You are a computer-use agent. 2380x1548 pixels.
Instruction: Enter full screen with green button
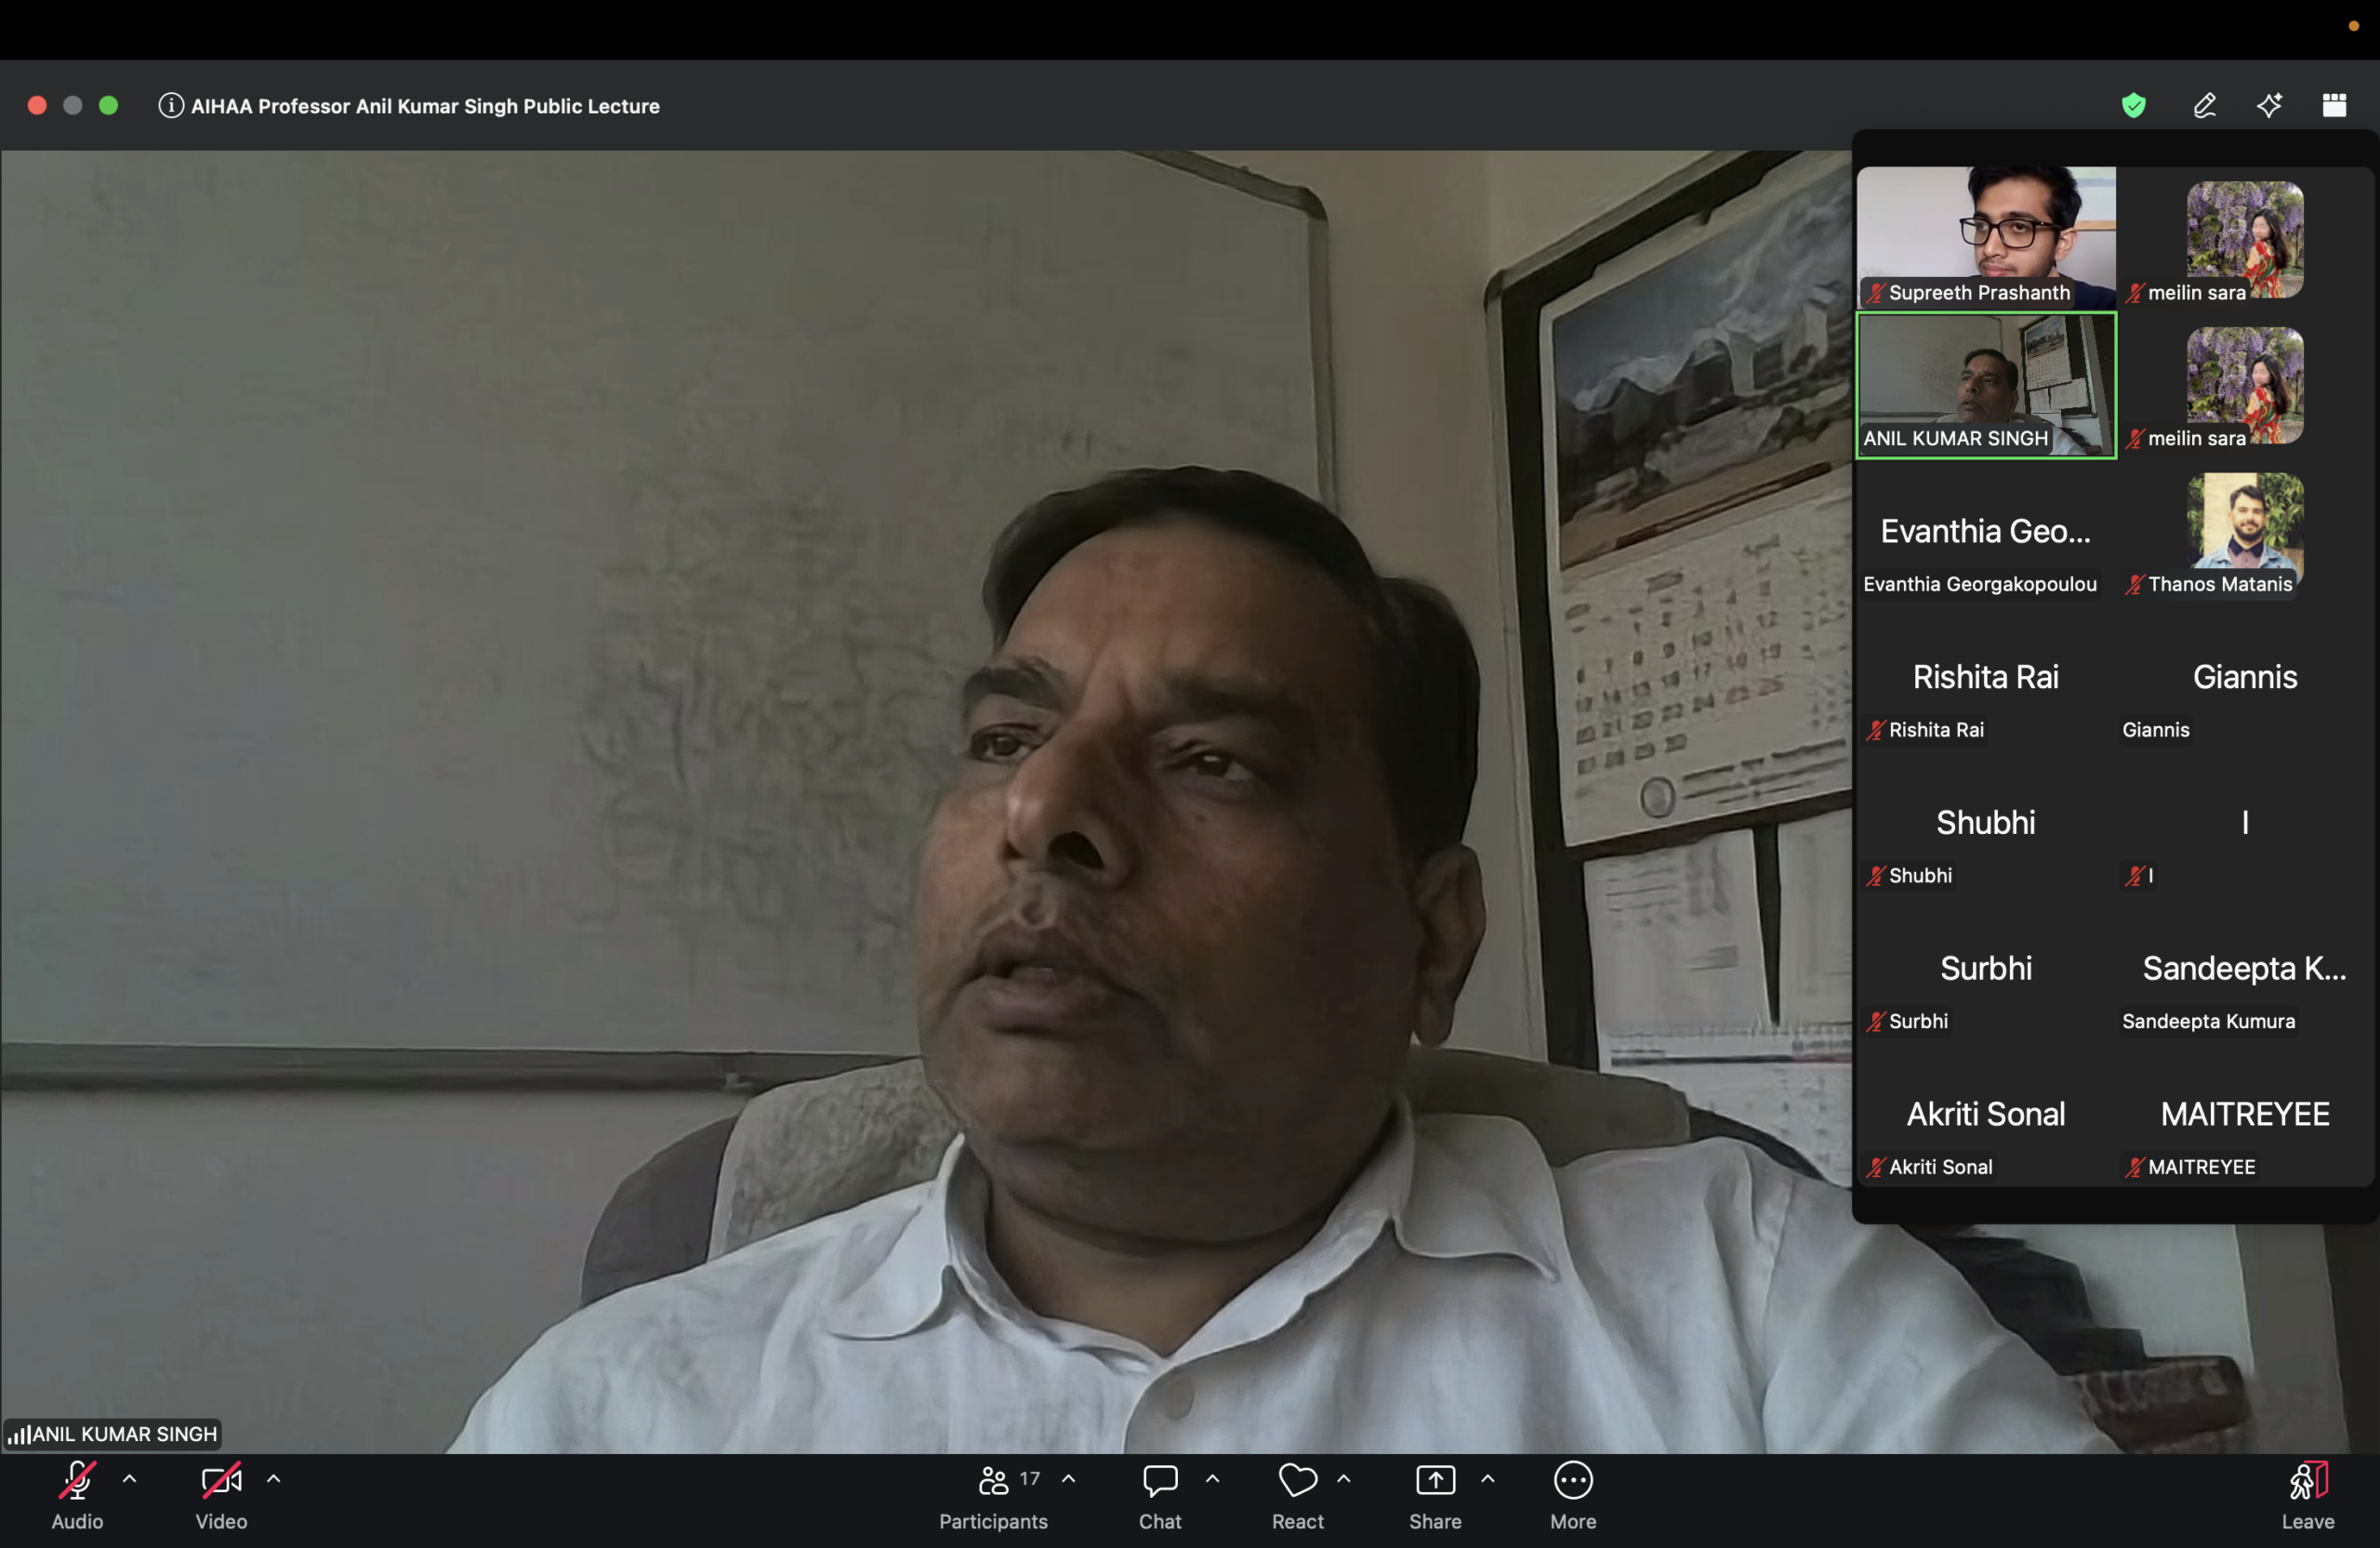click(x=109, y=105)
